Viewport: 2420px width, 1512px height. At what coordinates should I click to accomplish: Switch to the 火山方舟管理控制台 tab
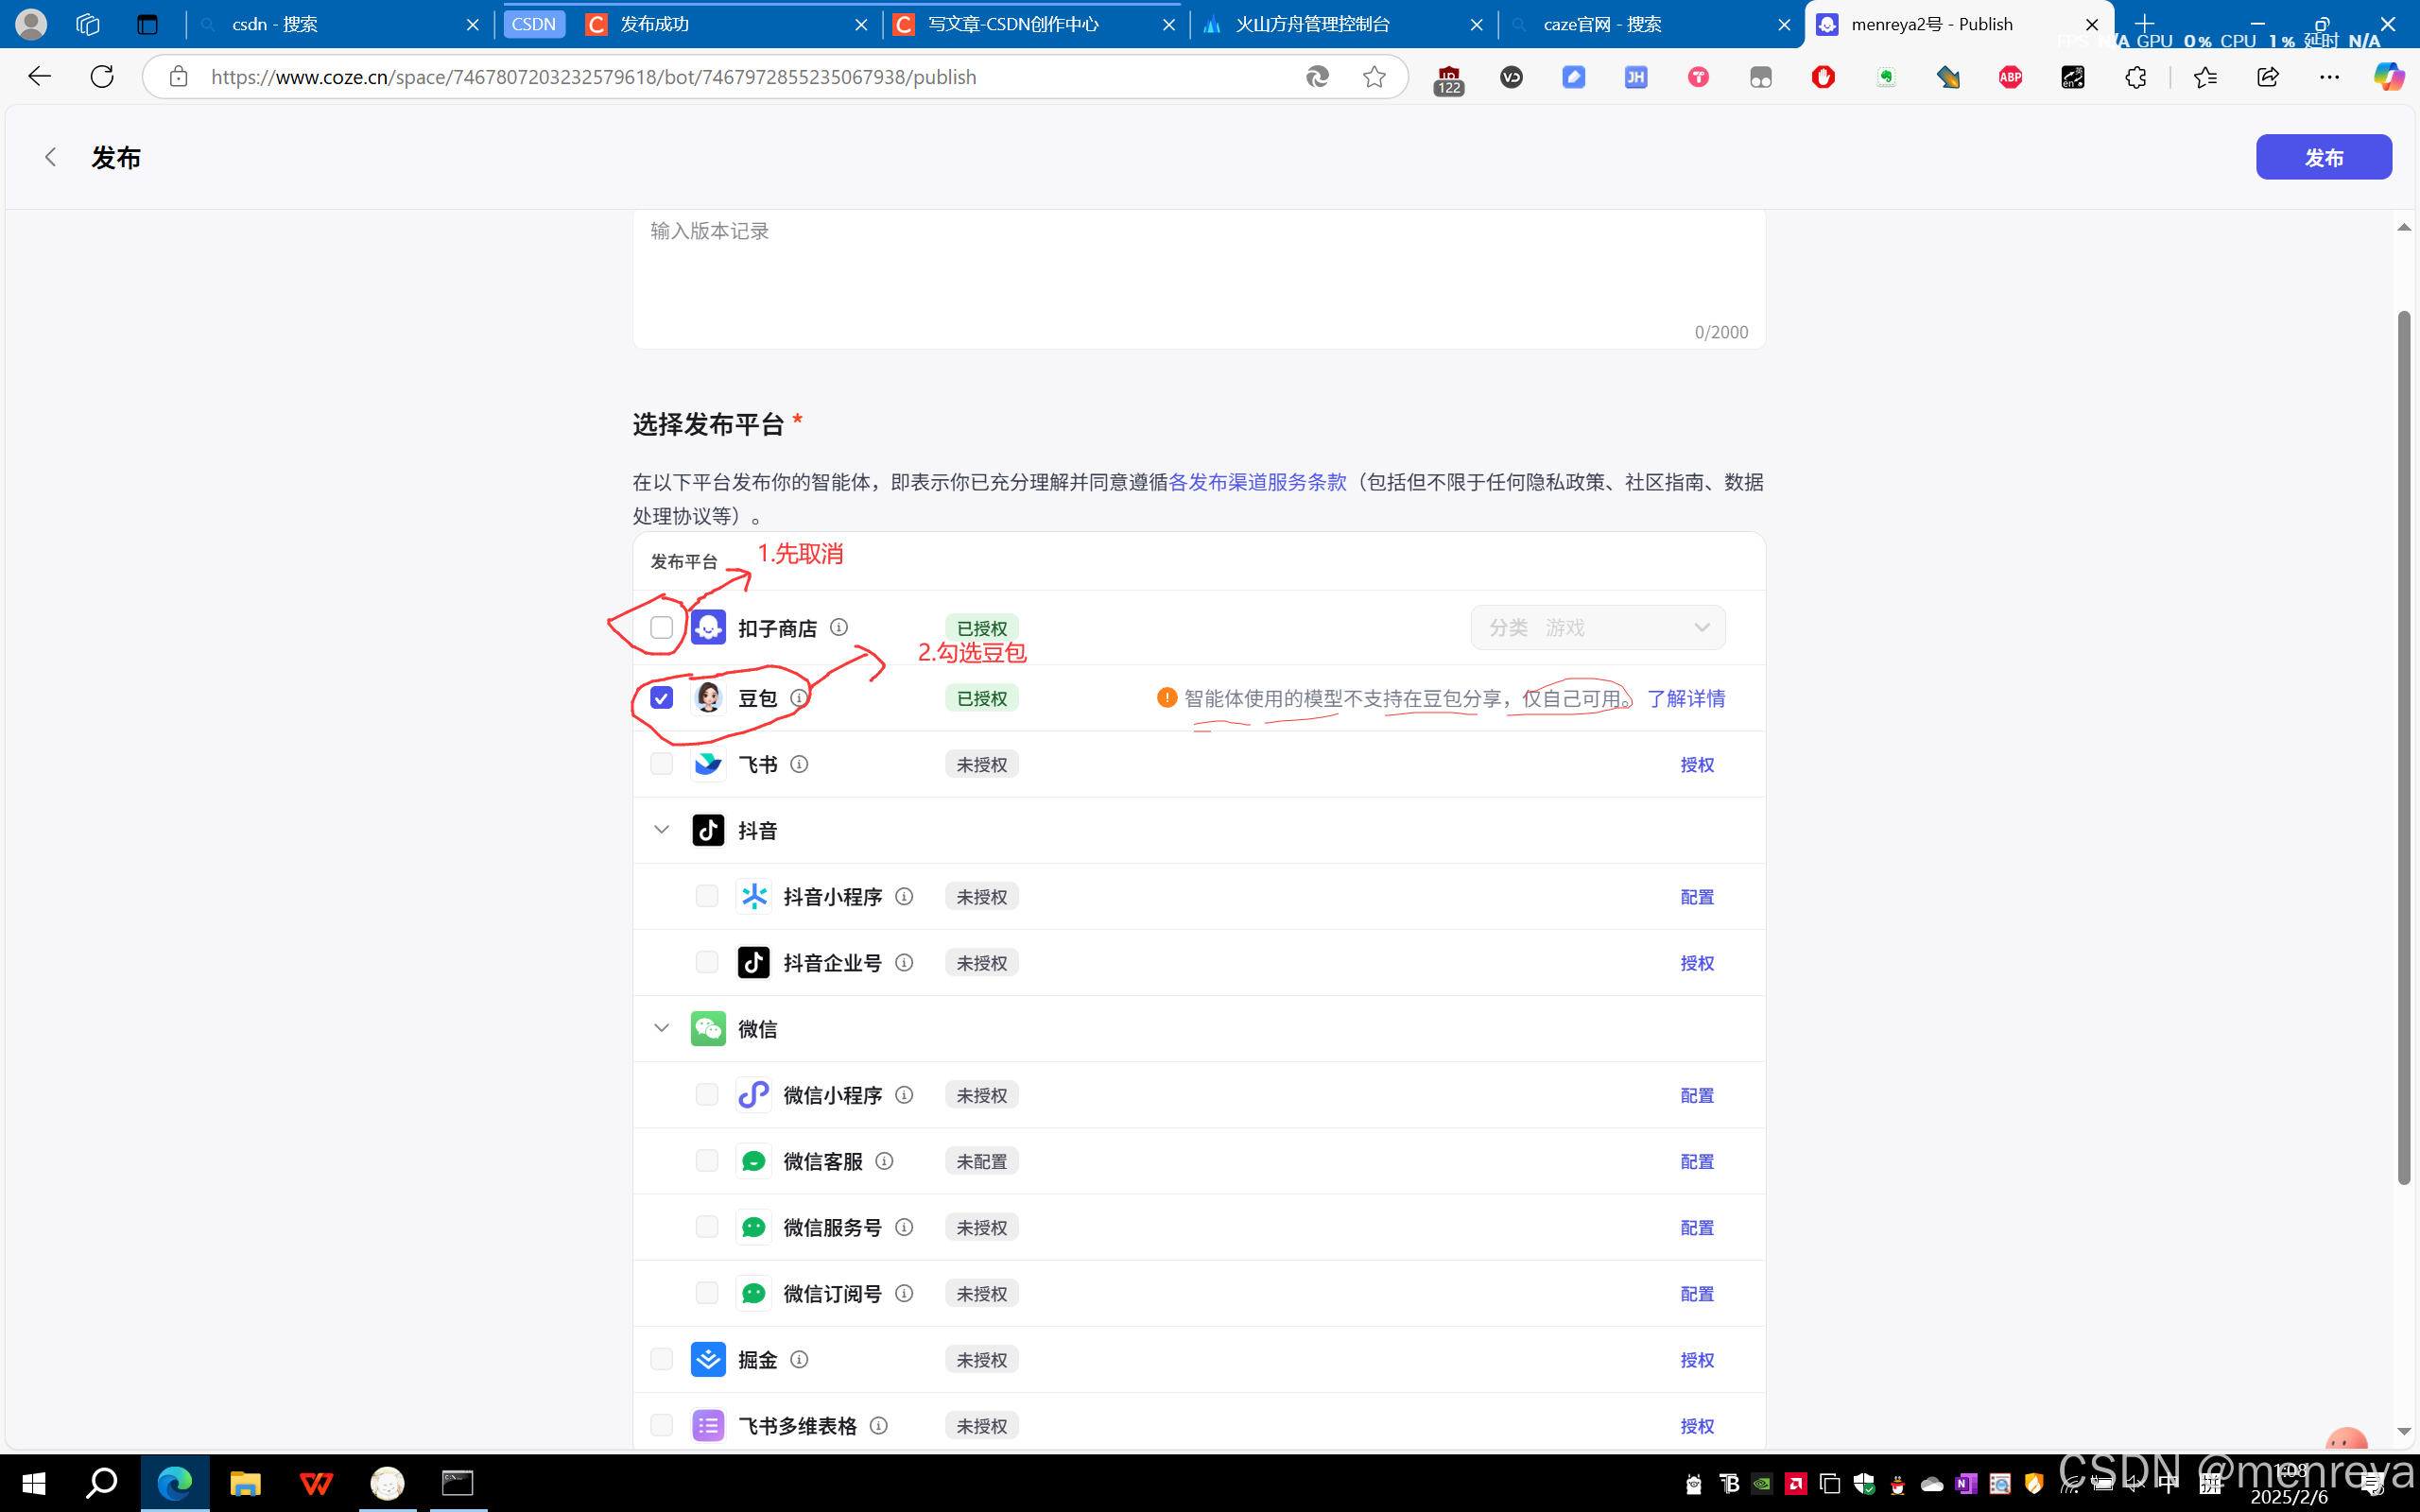[1312, 24]
